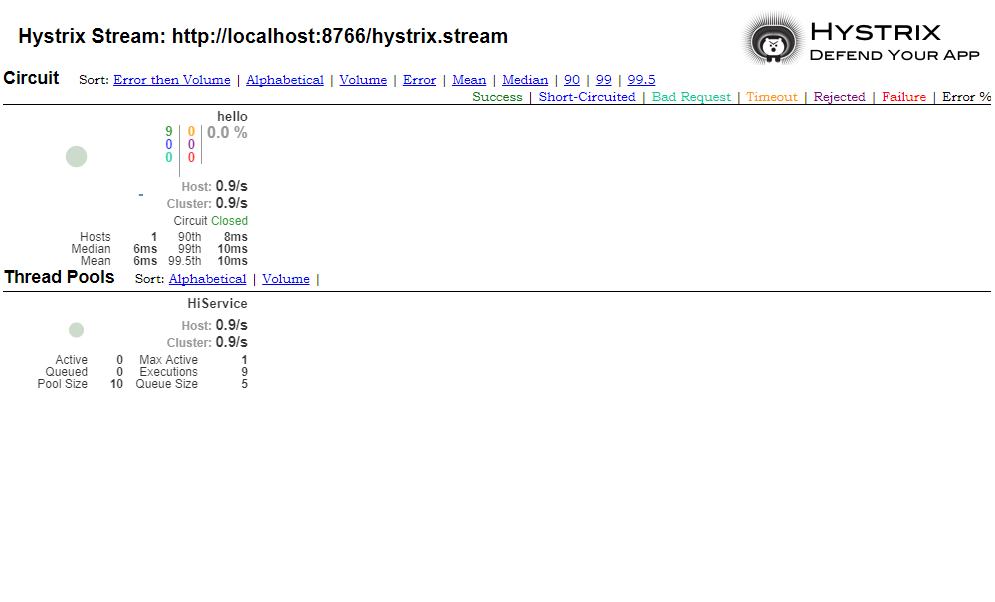Click the Max Active value 1
This screenshot has height=602, width=995.
[244, 360]
